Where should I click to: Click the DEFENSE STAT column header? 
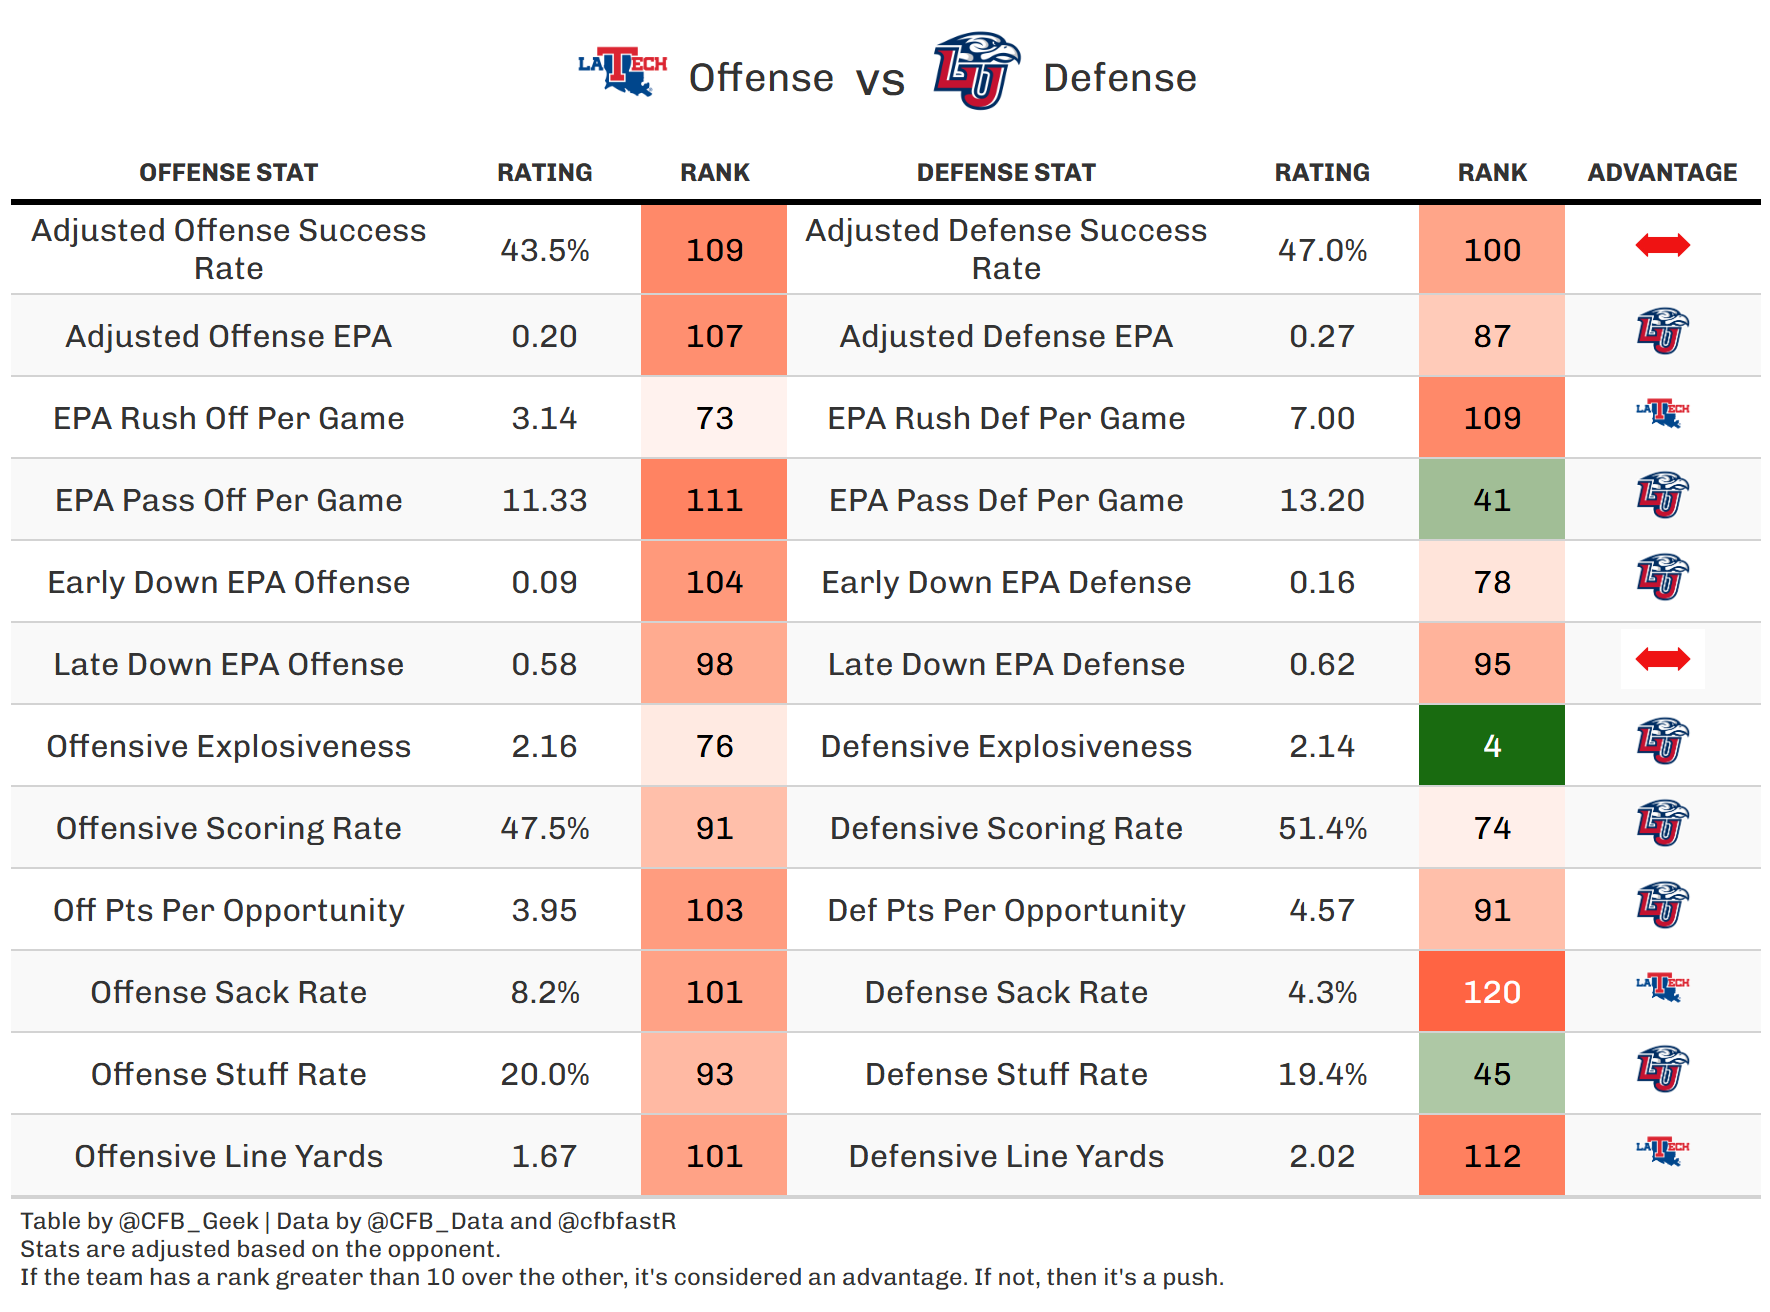coord(1006,173)
